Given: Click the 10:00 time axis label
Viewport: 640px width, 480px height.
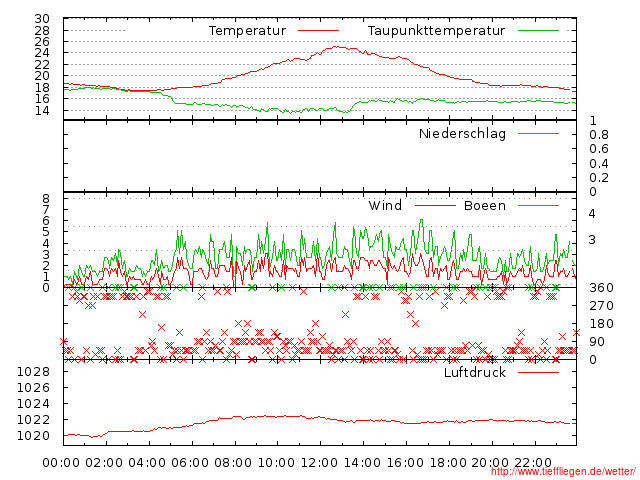Looking at the screenshot, I should 276,463.
